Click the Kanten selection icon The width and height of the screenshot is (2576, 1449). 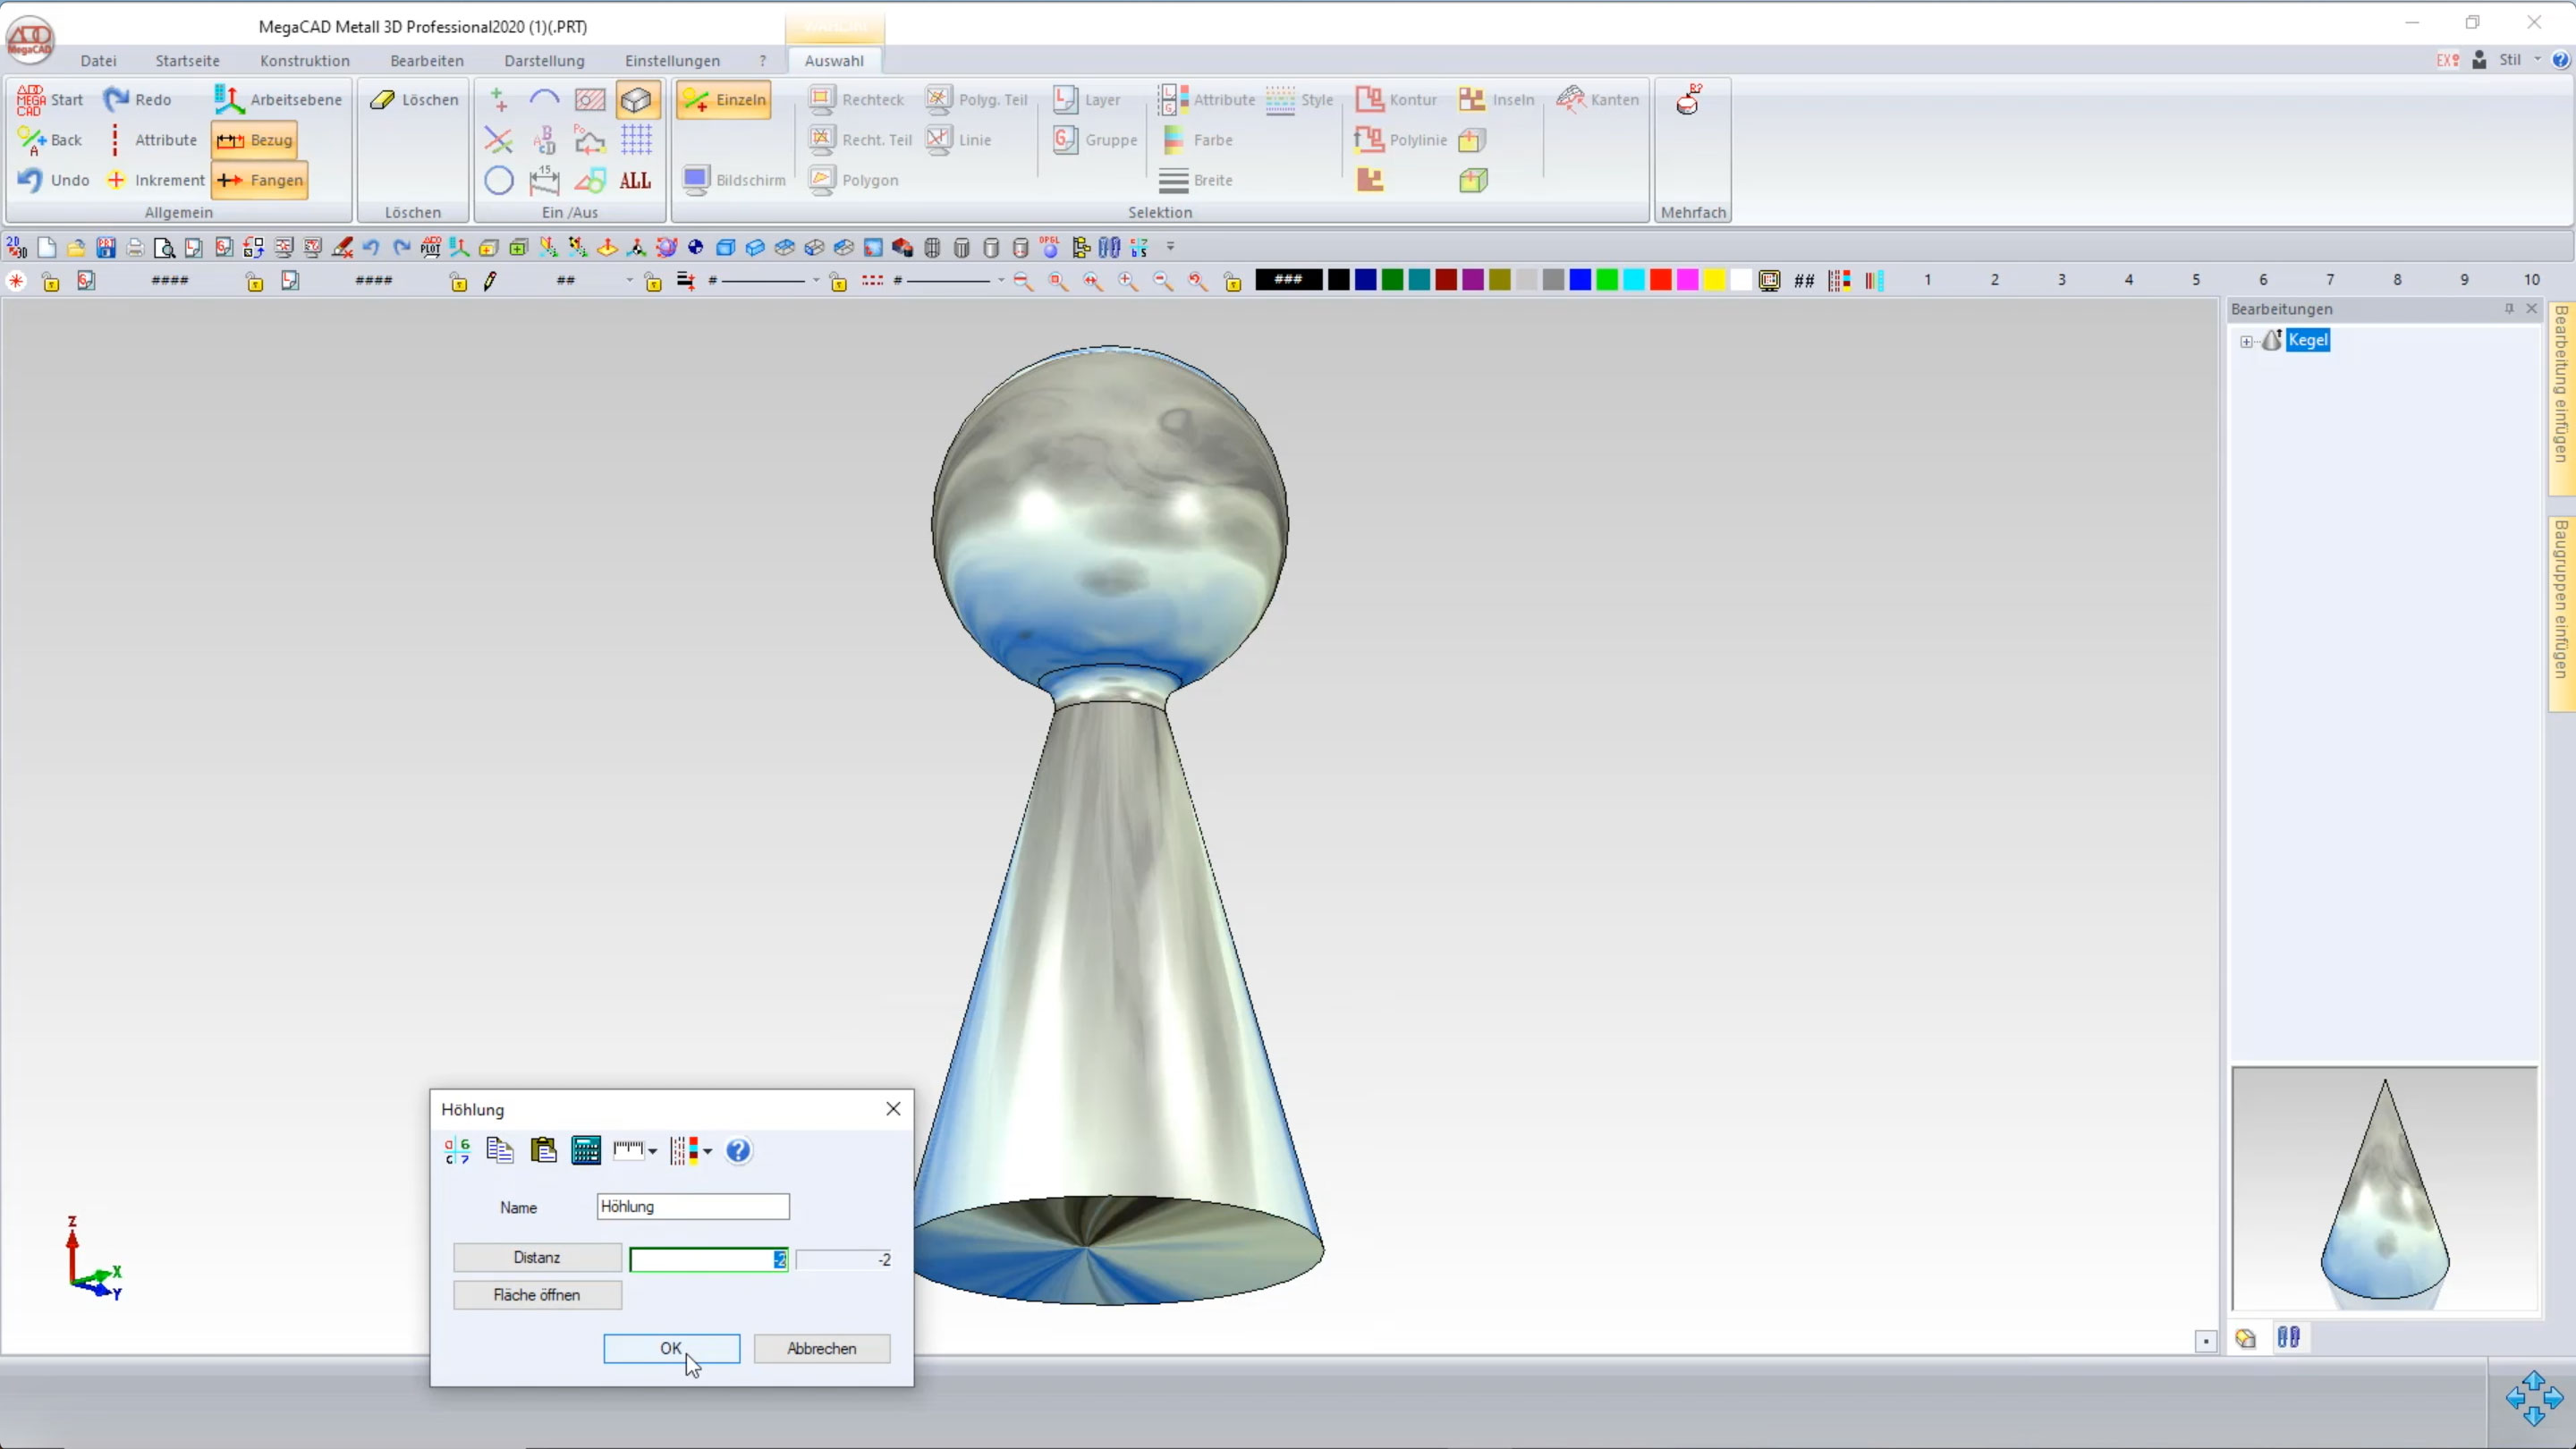coord(1571,99)
